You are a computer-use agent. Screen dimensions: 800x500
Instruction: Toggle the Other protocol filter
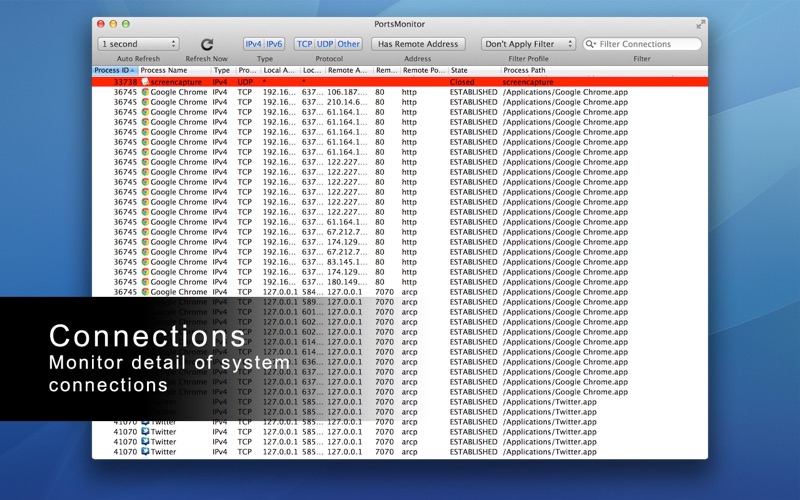pos(349,44)
